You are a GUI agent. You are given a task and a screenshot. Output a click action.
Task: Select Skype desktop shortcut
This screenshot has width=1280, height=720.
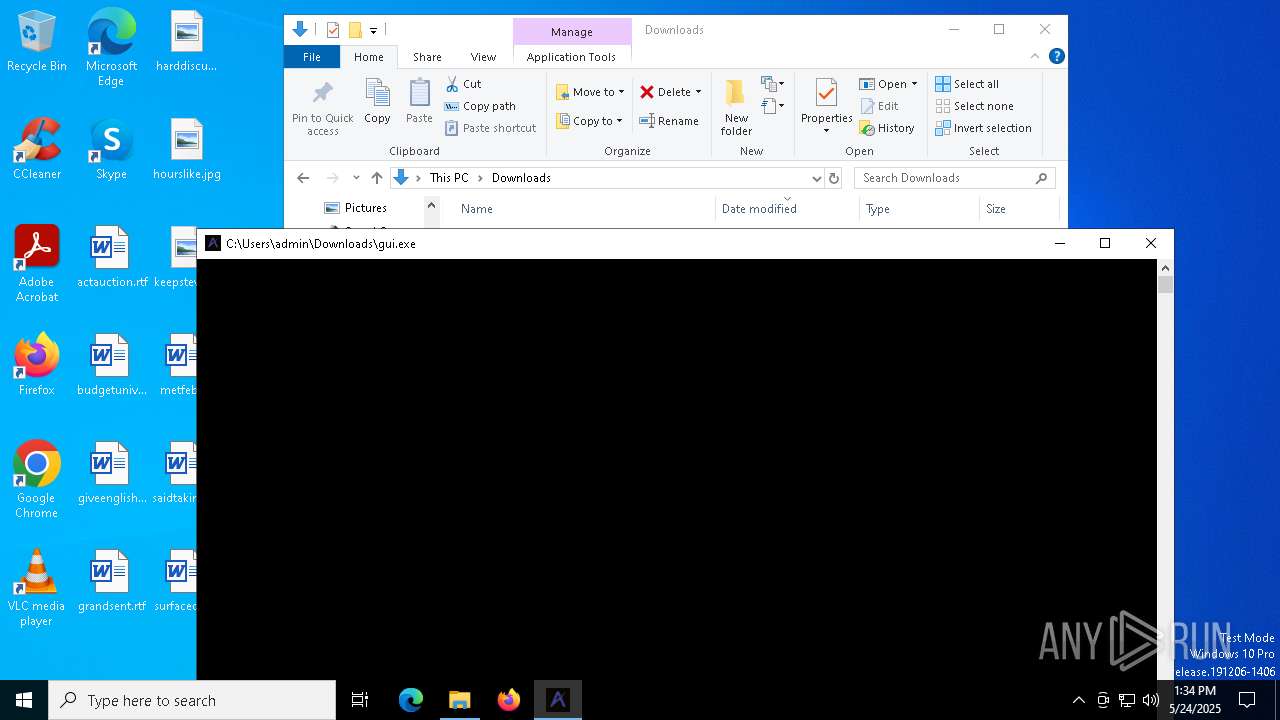coord(111,150)
